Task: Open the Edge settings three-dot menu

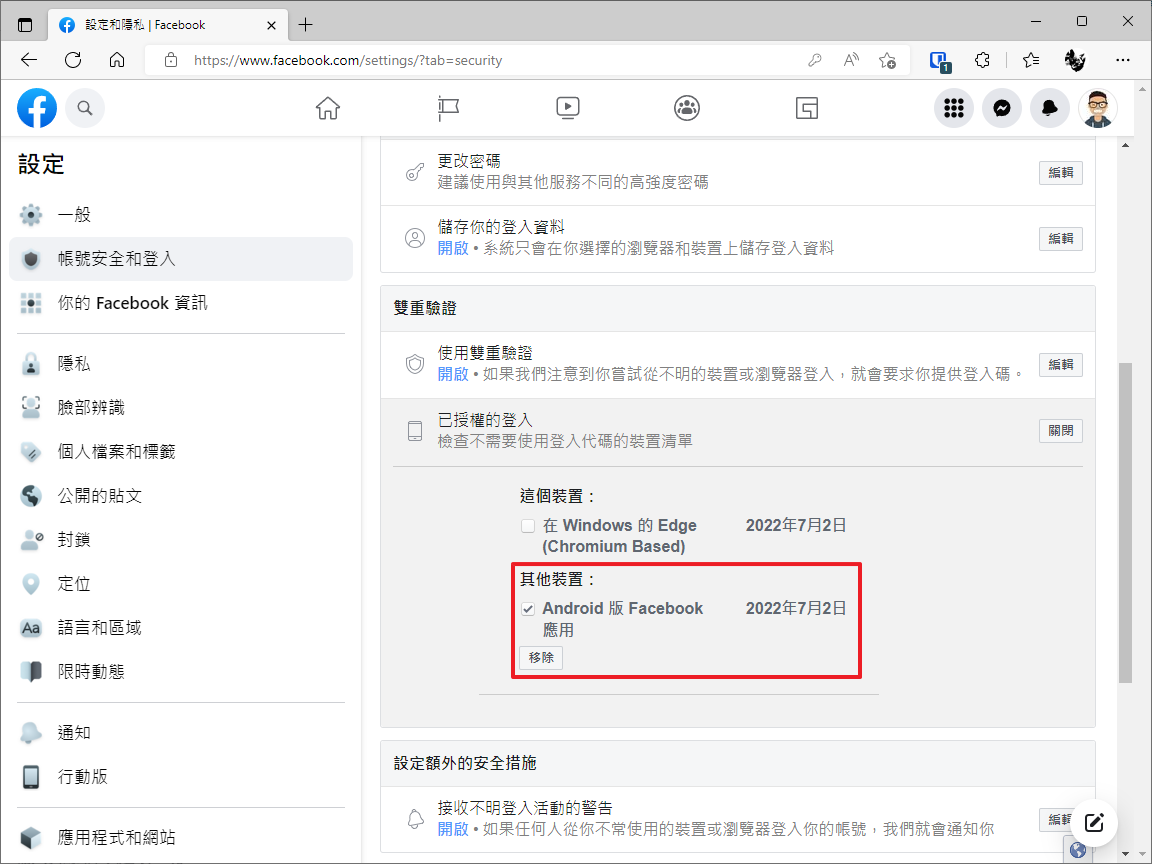Action: (x=1123, y=60)
